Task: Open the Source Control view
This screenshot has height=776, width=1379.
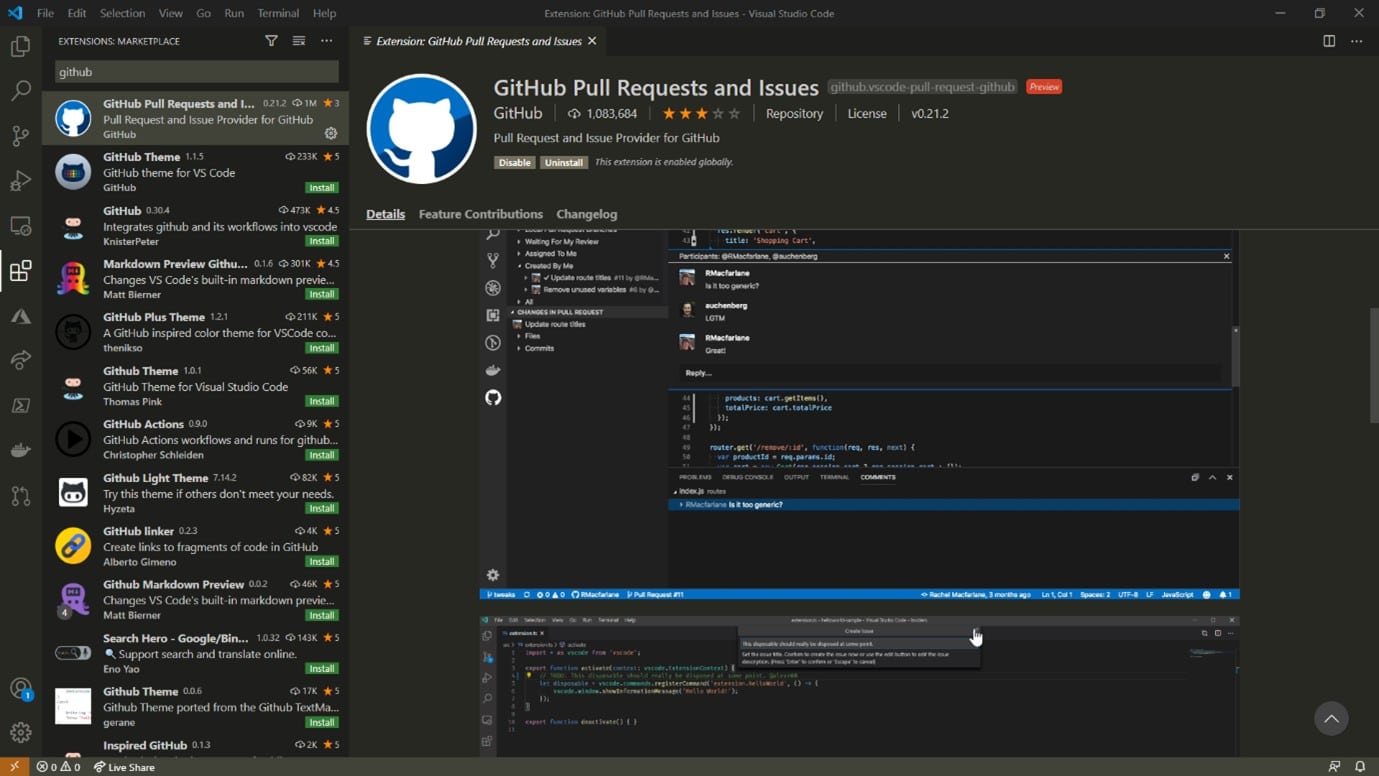Action: click(x=20, y=136)
